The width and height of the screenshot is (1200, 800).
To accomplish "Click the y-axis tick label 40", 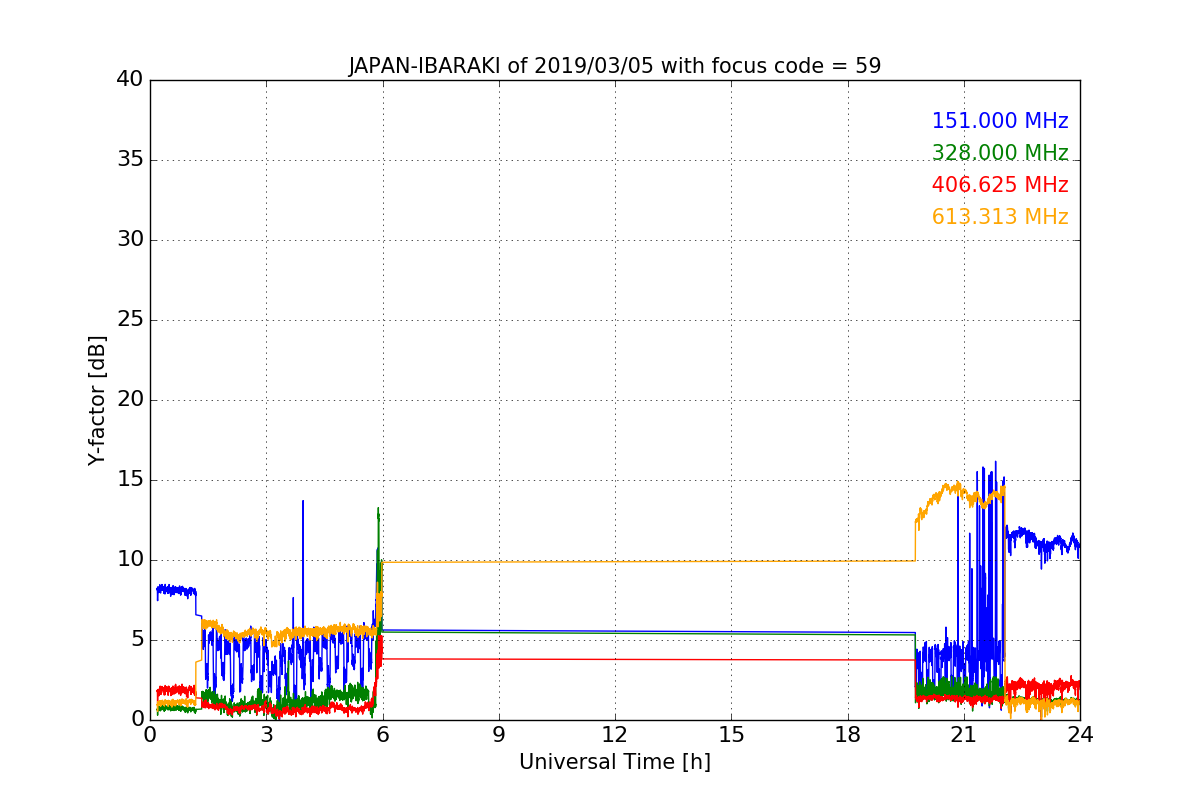I will pos(130,80).
